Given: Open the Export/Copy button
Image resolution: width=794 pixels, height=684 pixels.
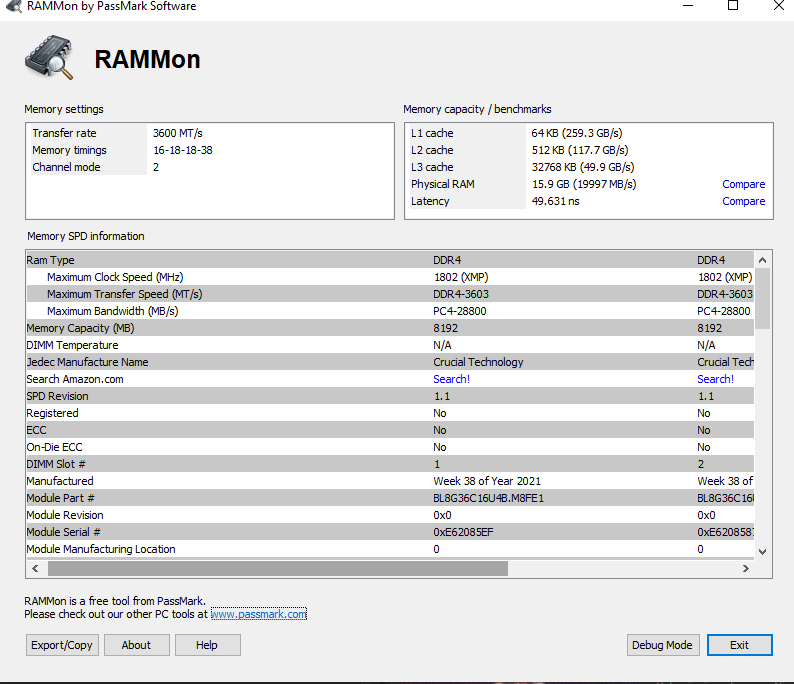Looking at the screenshot, I should [x=62, y=645].
